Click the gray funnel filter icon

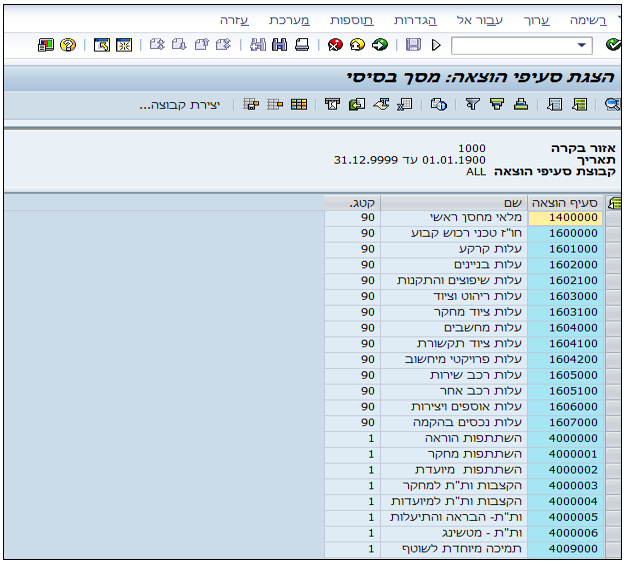point(473,104)
